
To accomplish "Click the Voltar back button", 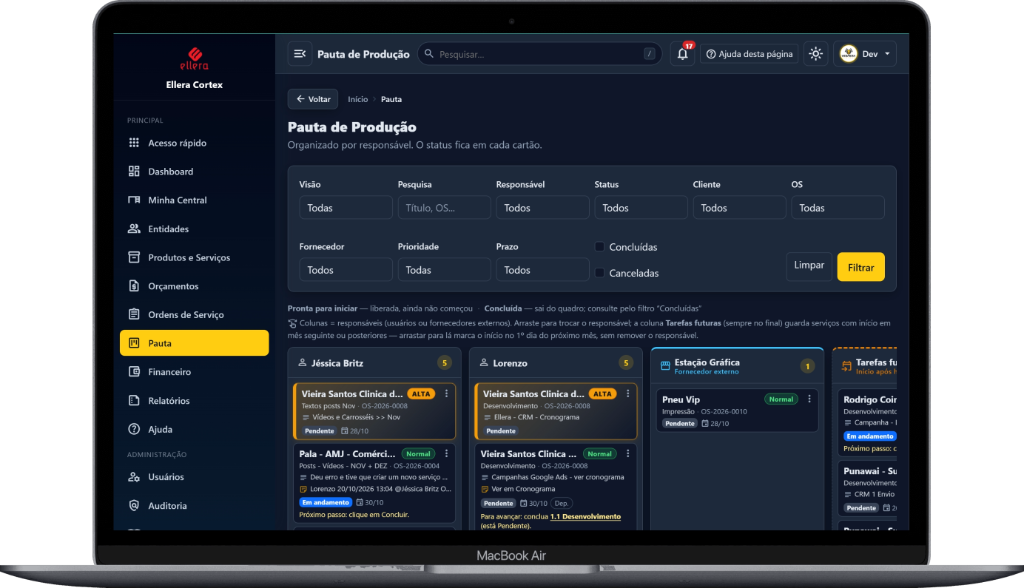I will tap(313, 99).
